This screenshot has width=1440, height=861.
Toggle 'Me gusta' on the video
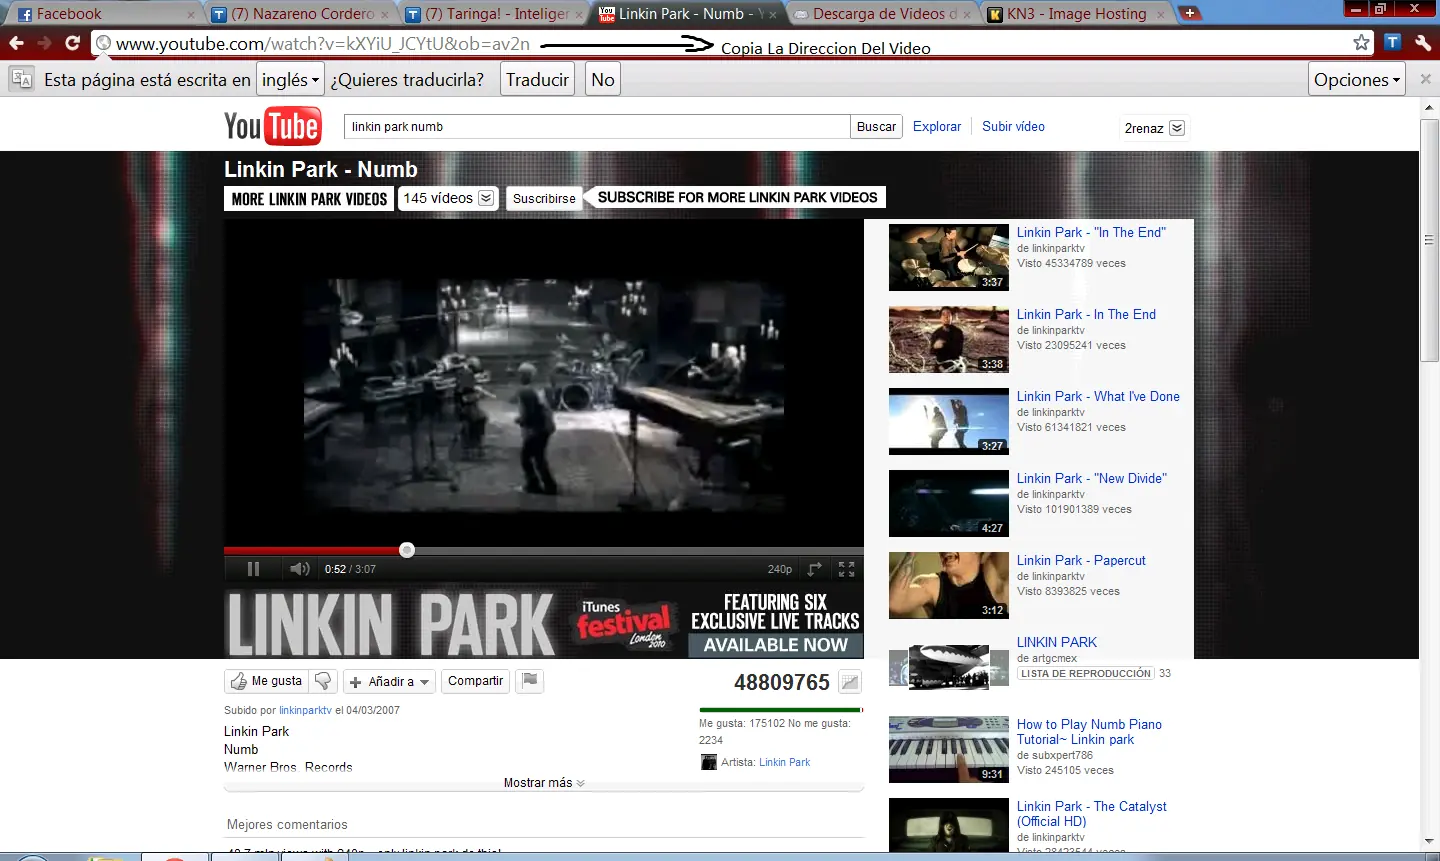click(x=266, y=681)
